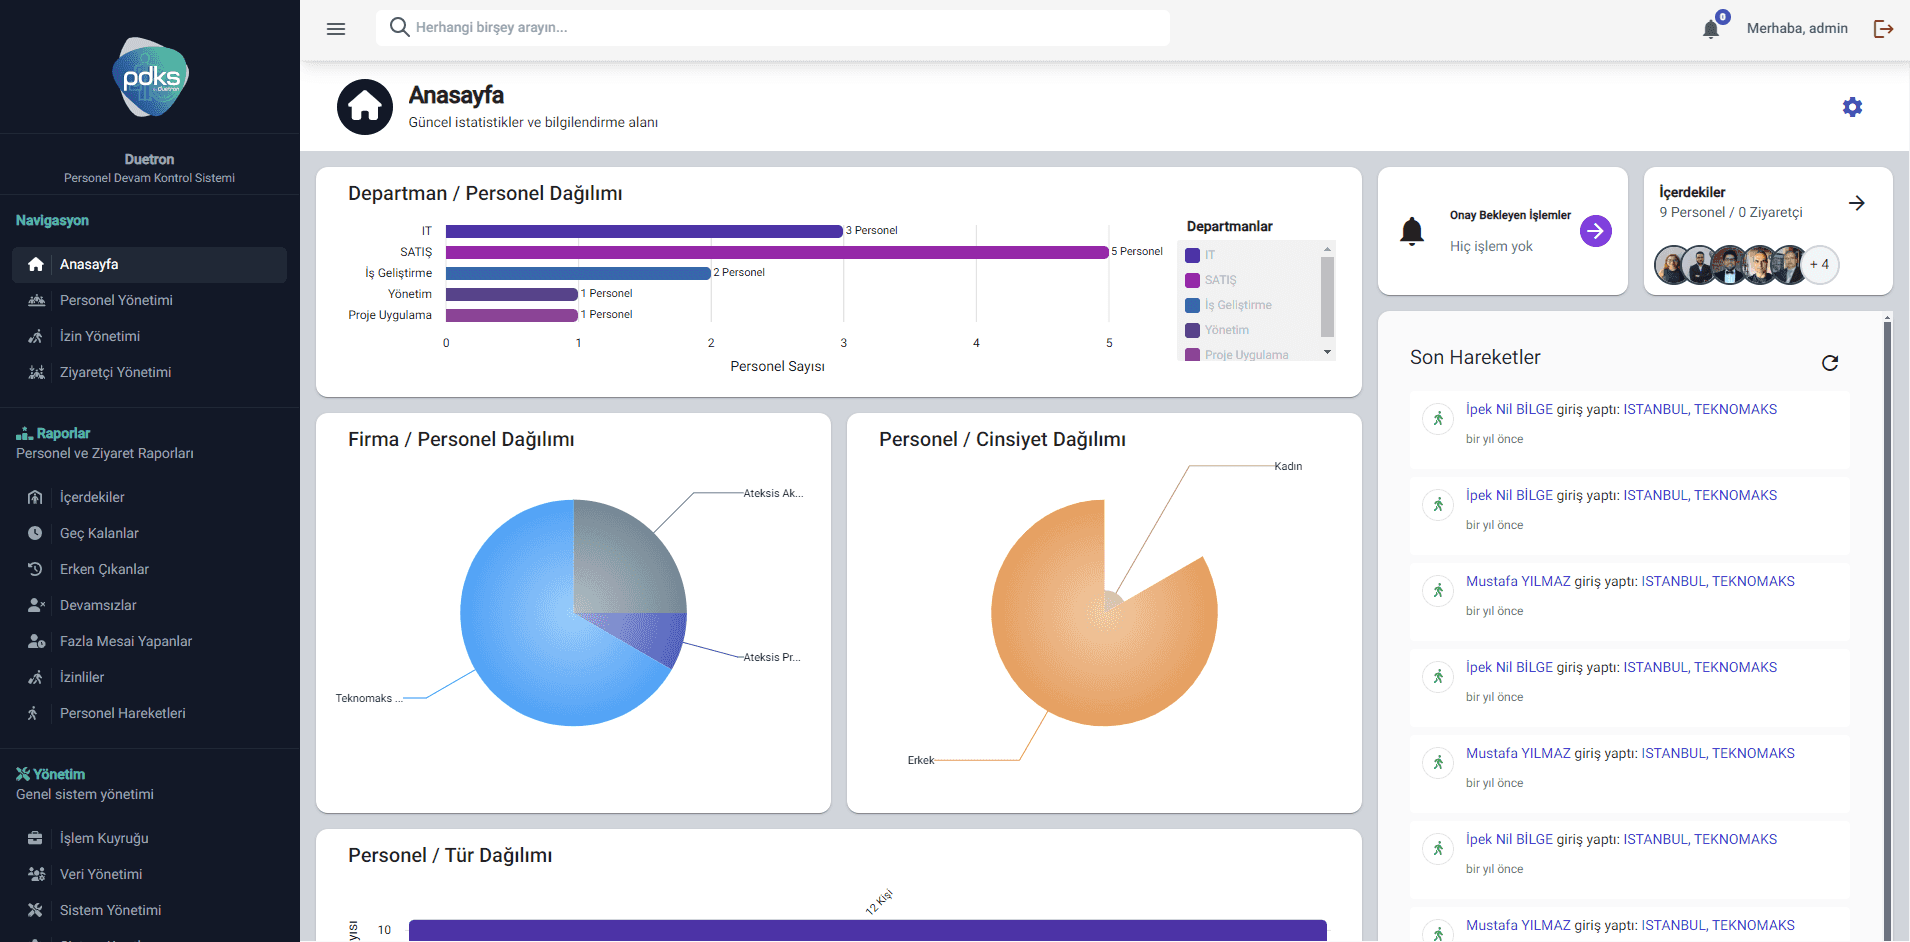Open the notifications bell in header
Viewport: 1910px width, 942px height.
point(1711,29)
